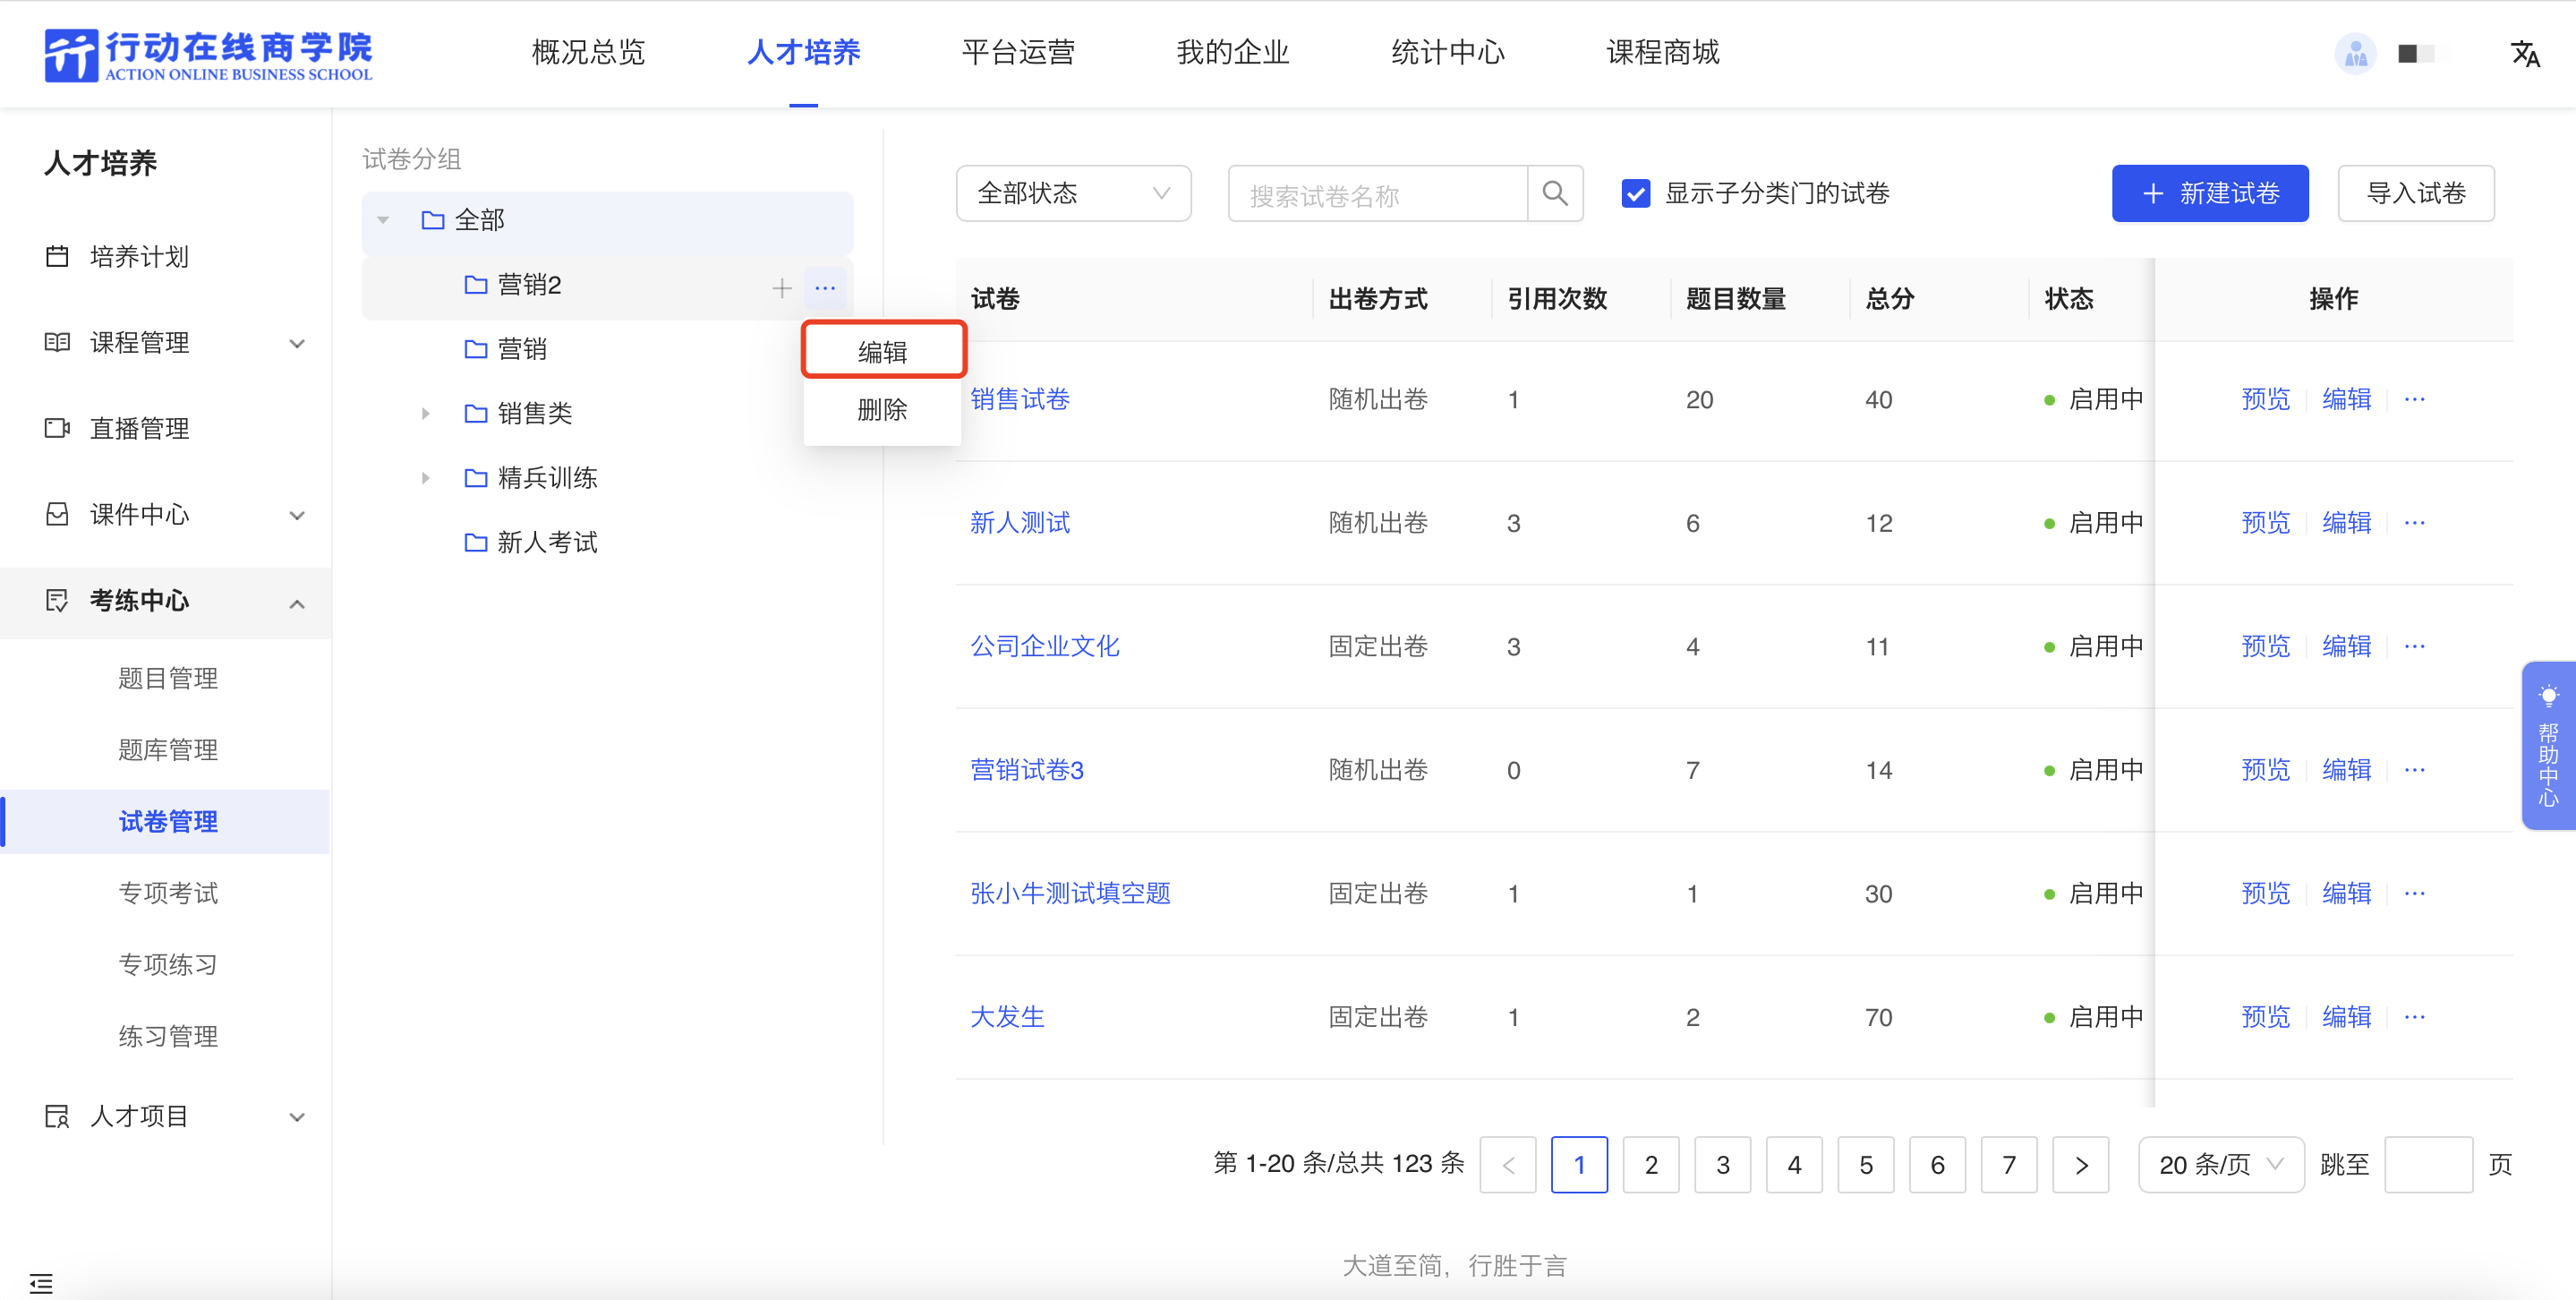Open more actions for 销售试卷 row
The image size is (2576, 1300).
(2414, 399)
